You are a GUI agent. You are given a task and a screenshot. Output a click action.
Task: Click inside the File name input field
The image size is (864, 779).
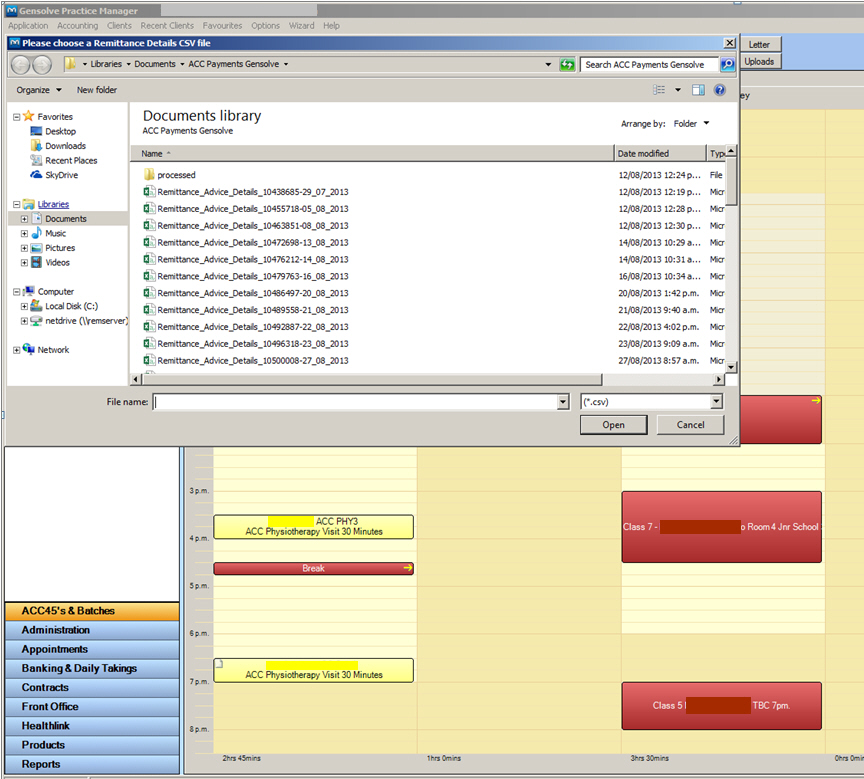pos(355,402)
